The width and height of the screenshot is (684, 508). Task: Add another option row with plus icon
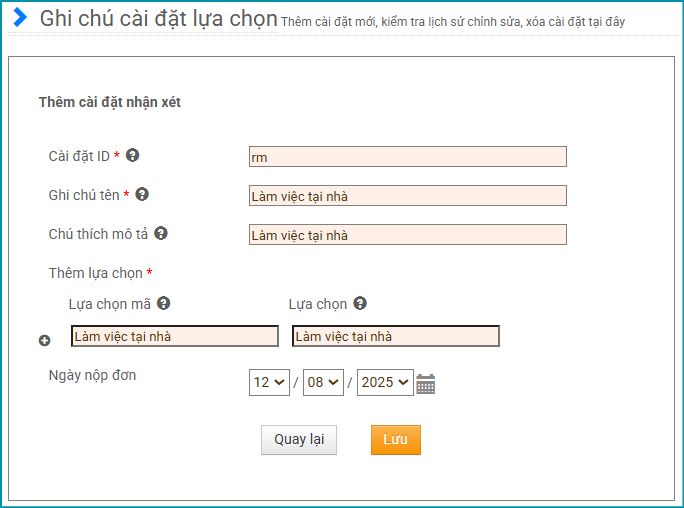point(44,341)
